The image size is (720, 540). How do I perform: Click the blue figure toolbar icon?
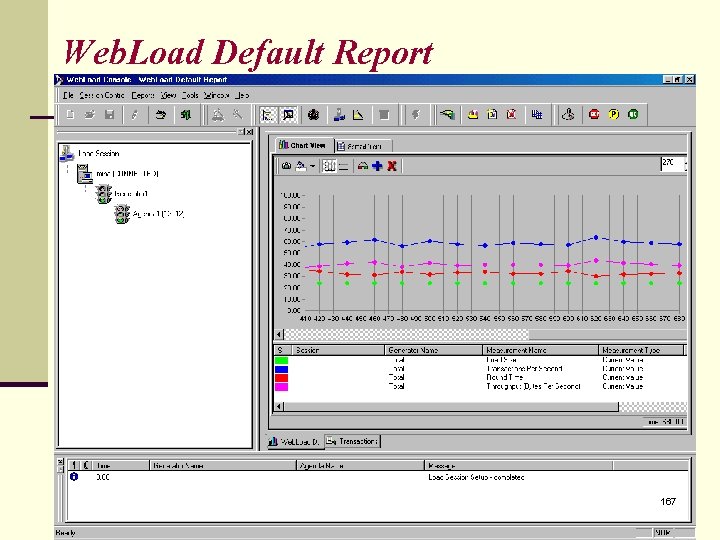pyautogui.click(x=339, y=114)
